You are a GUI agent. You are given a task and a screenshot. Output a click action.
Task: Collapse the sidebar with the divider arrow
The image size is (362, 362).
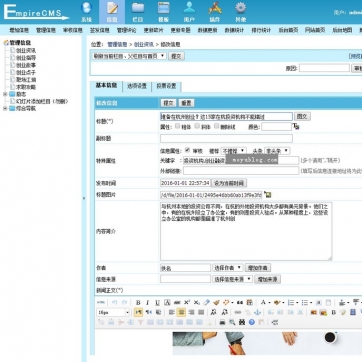pyautogui.click(x=84, y=198)
